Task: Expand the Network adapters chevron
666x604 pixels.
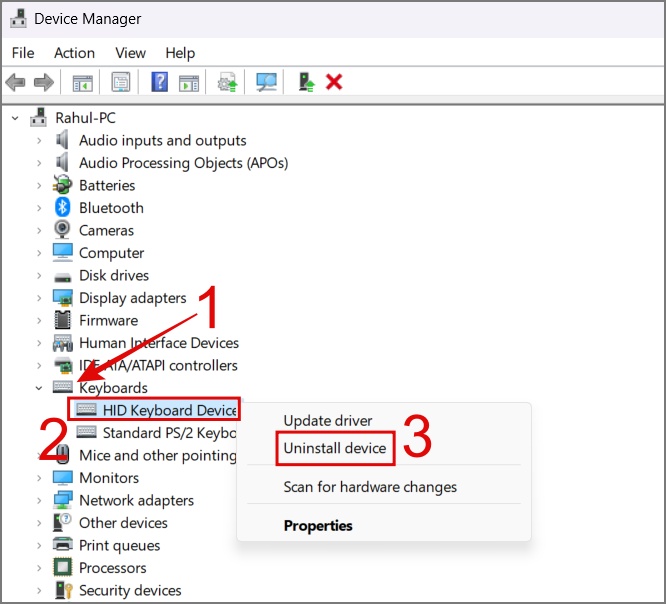Action: click(39, 500)
